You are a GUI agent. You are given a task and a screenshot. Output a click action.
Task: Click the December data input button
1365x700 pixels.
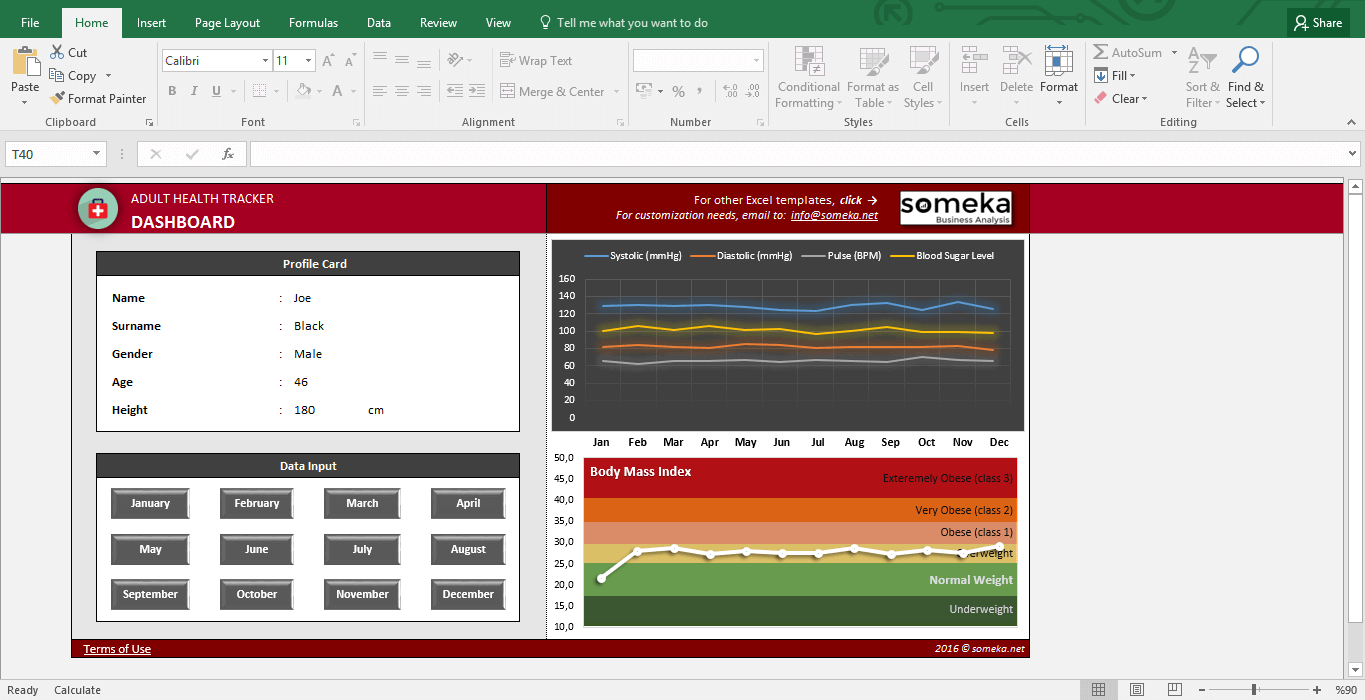click(468, 594)
